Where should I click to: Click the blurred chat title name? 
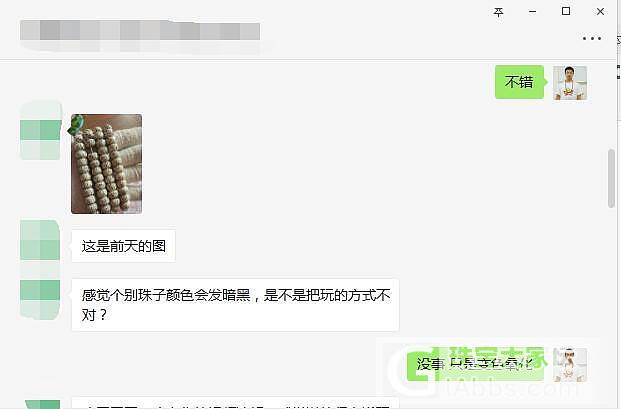(140, 32)
